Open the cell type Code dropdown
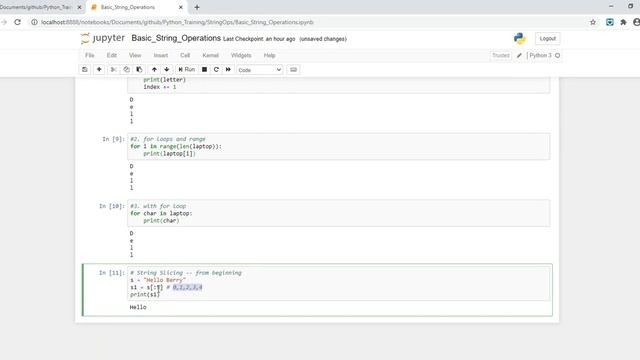The width and height of the screenshot is (640, 360). click(260, 70)
